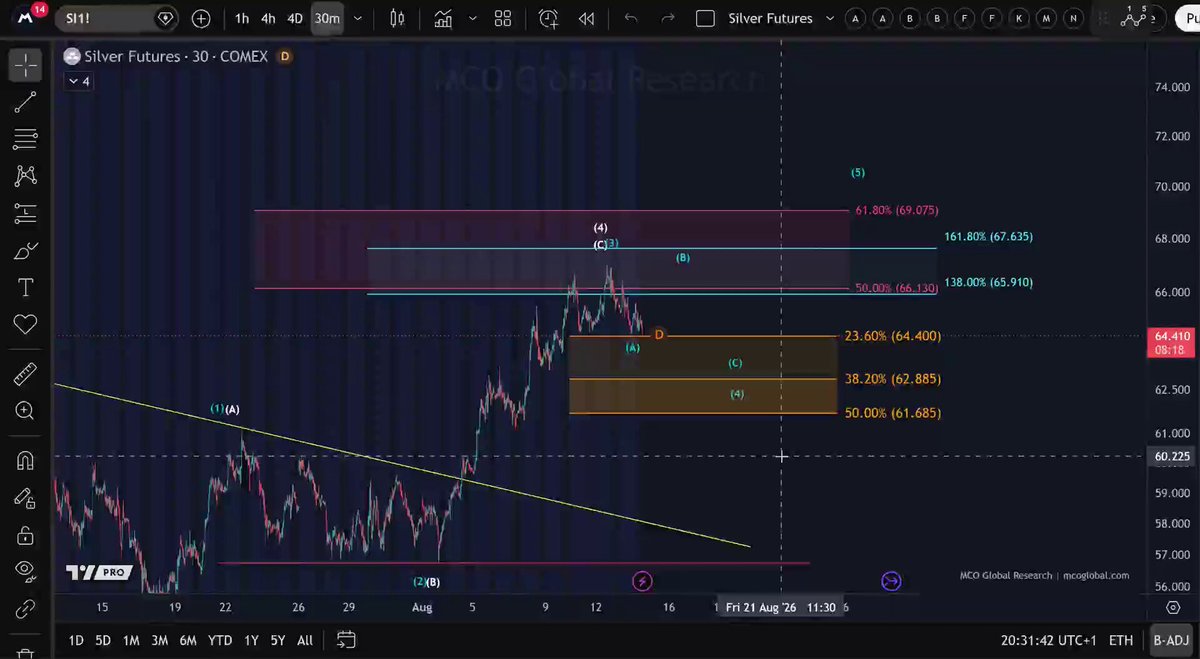
Task: Switch to the 4D timeframe
Action: (295, 18)
